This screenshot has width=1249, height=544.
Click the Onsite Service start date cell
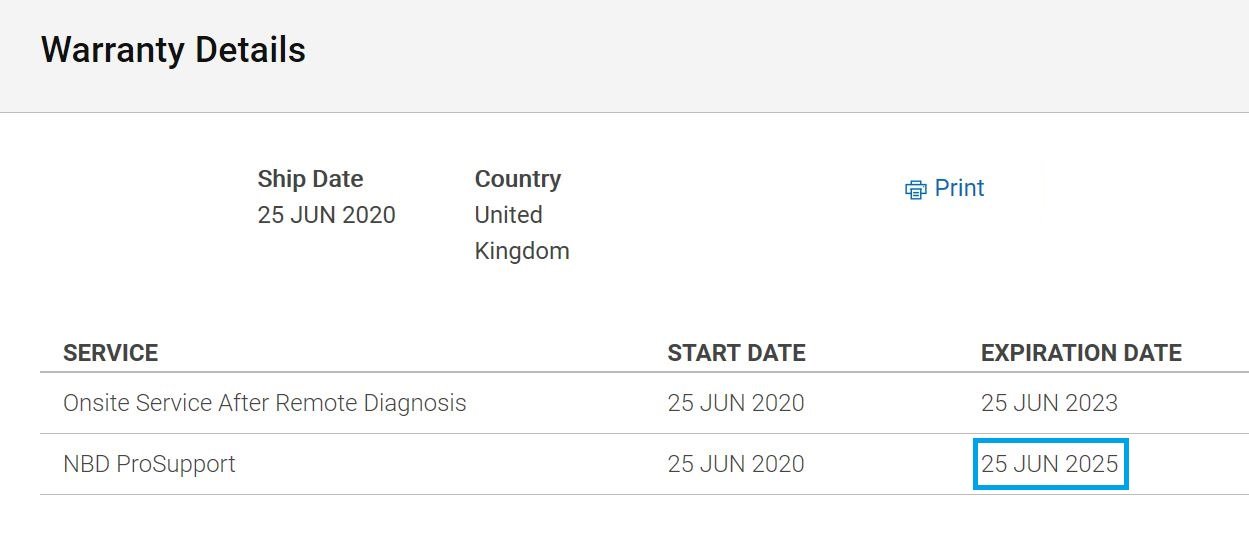point(736,403)
